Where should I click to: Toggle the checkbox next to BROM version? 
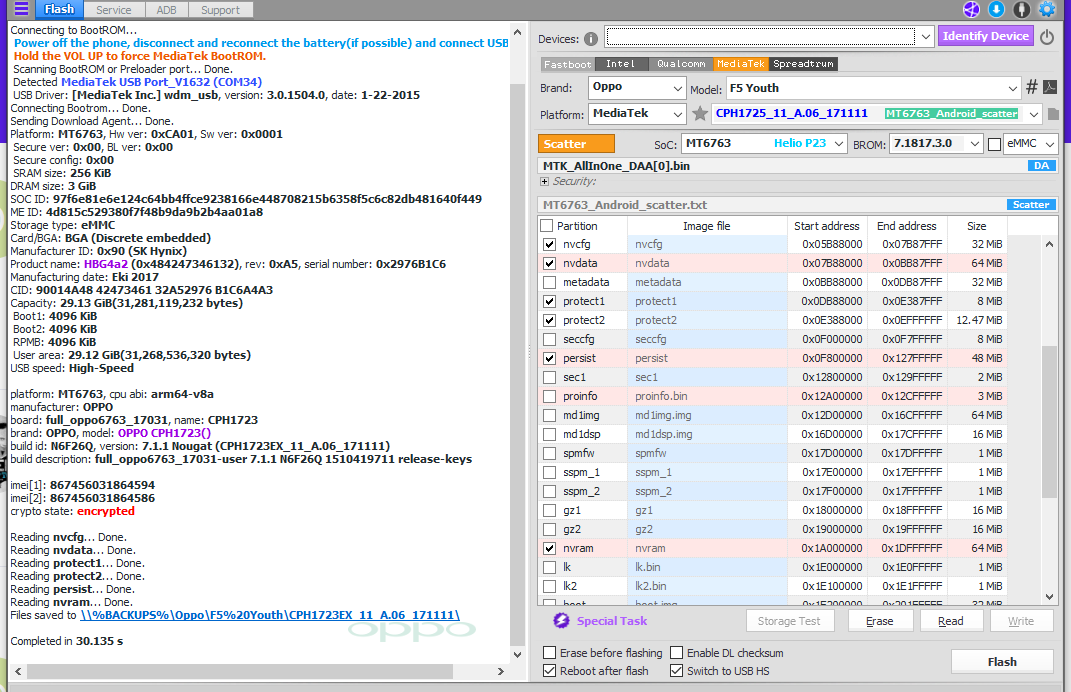[x=994, y=144]
